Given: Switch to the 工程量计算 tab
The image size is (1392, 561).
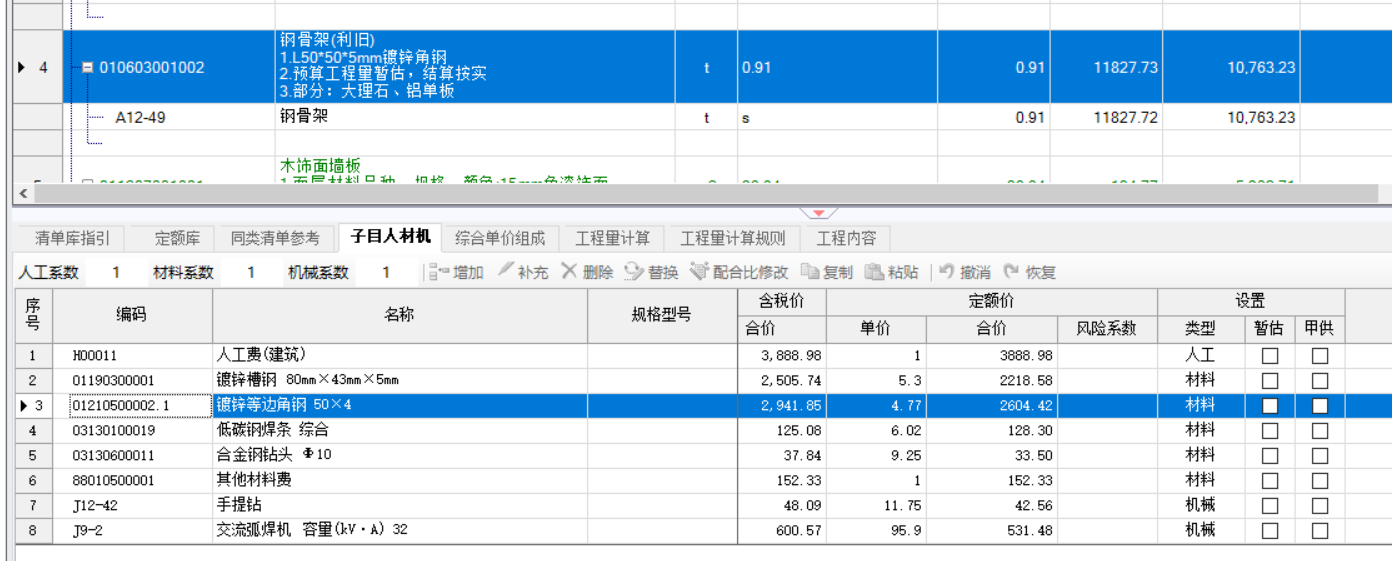Looking at the screenshot, I should 612,238.
